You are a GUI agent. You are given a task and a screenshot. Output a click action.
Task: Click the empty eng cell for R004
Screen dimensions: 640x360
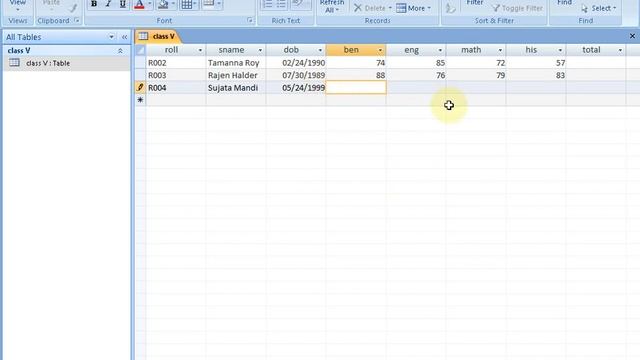coord(416,87)
